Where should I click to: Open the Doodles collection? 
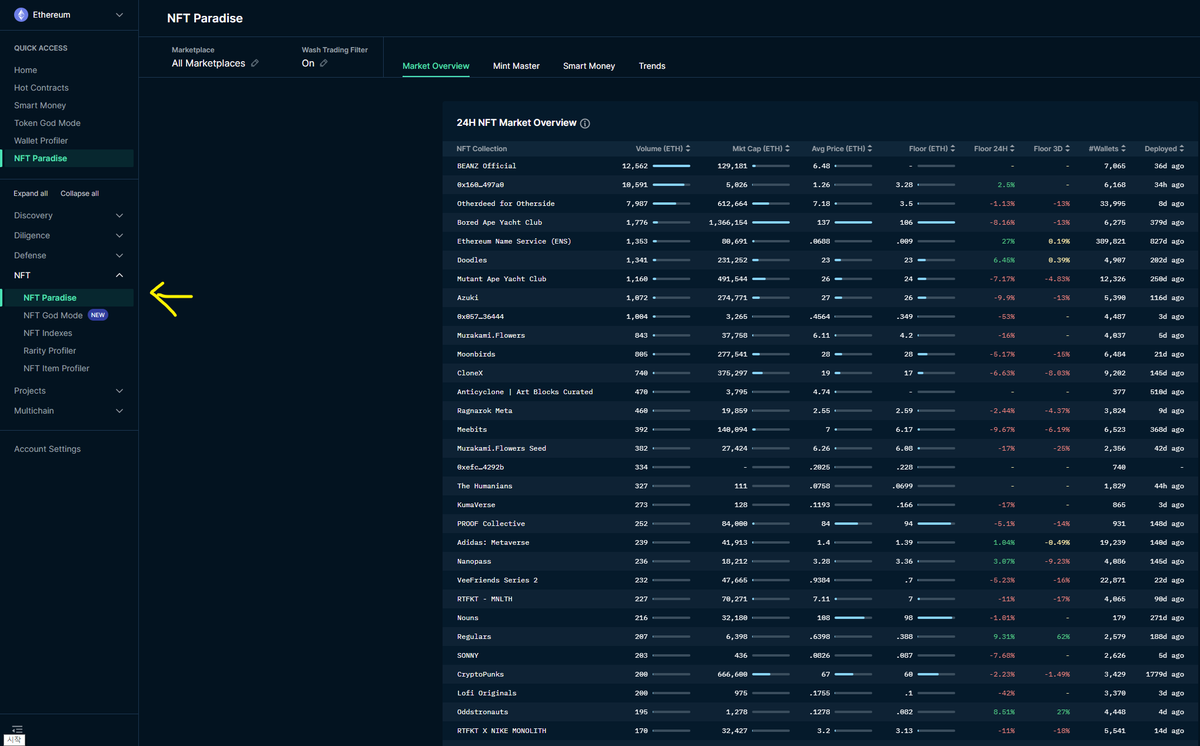pos(472,260)
